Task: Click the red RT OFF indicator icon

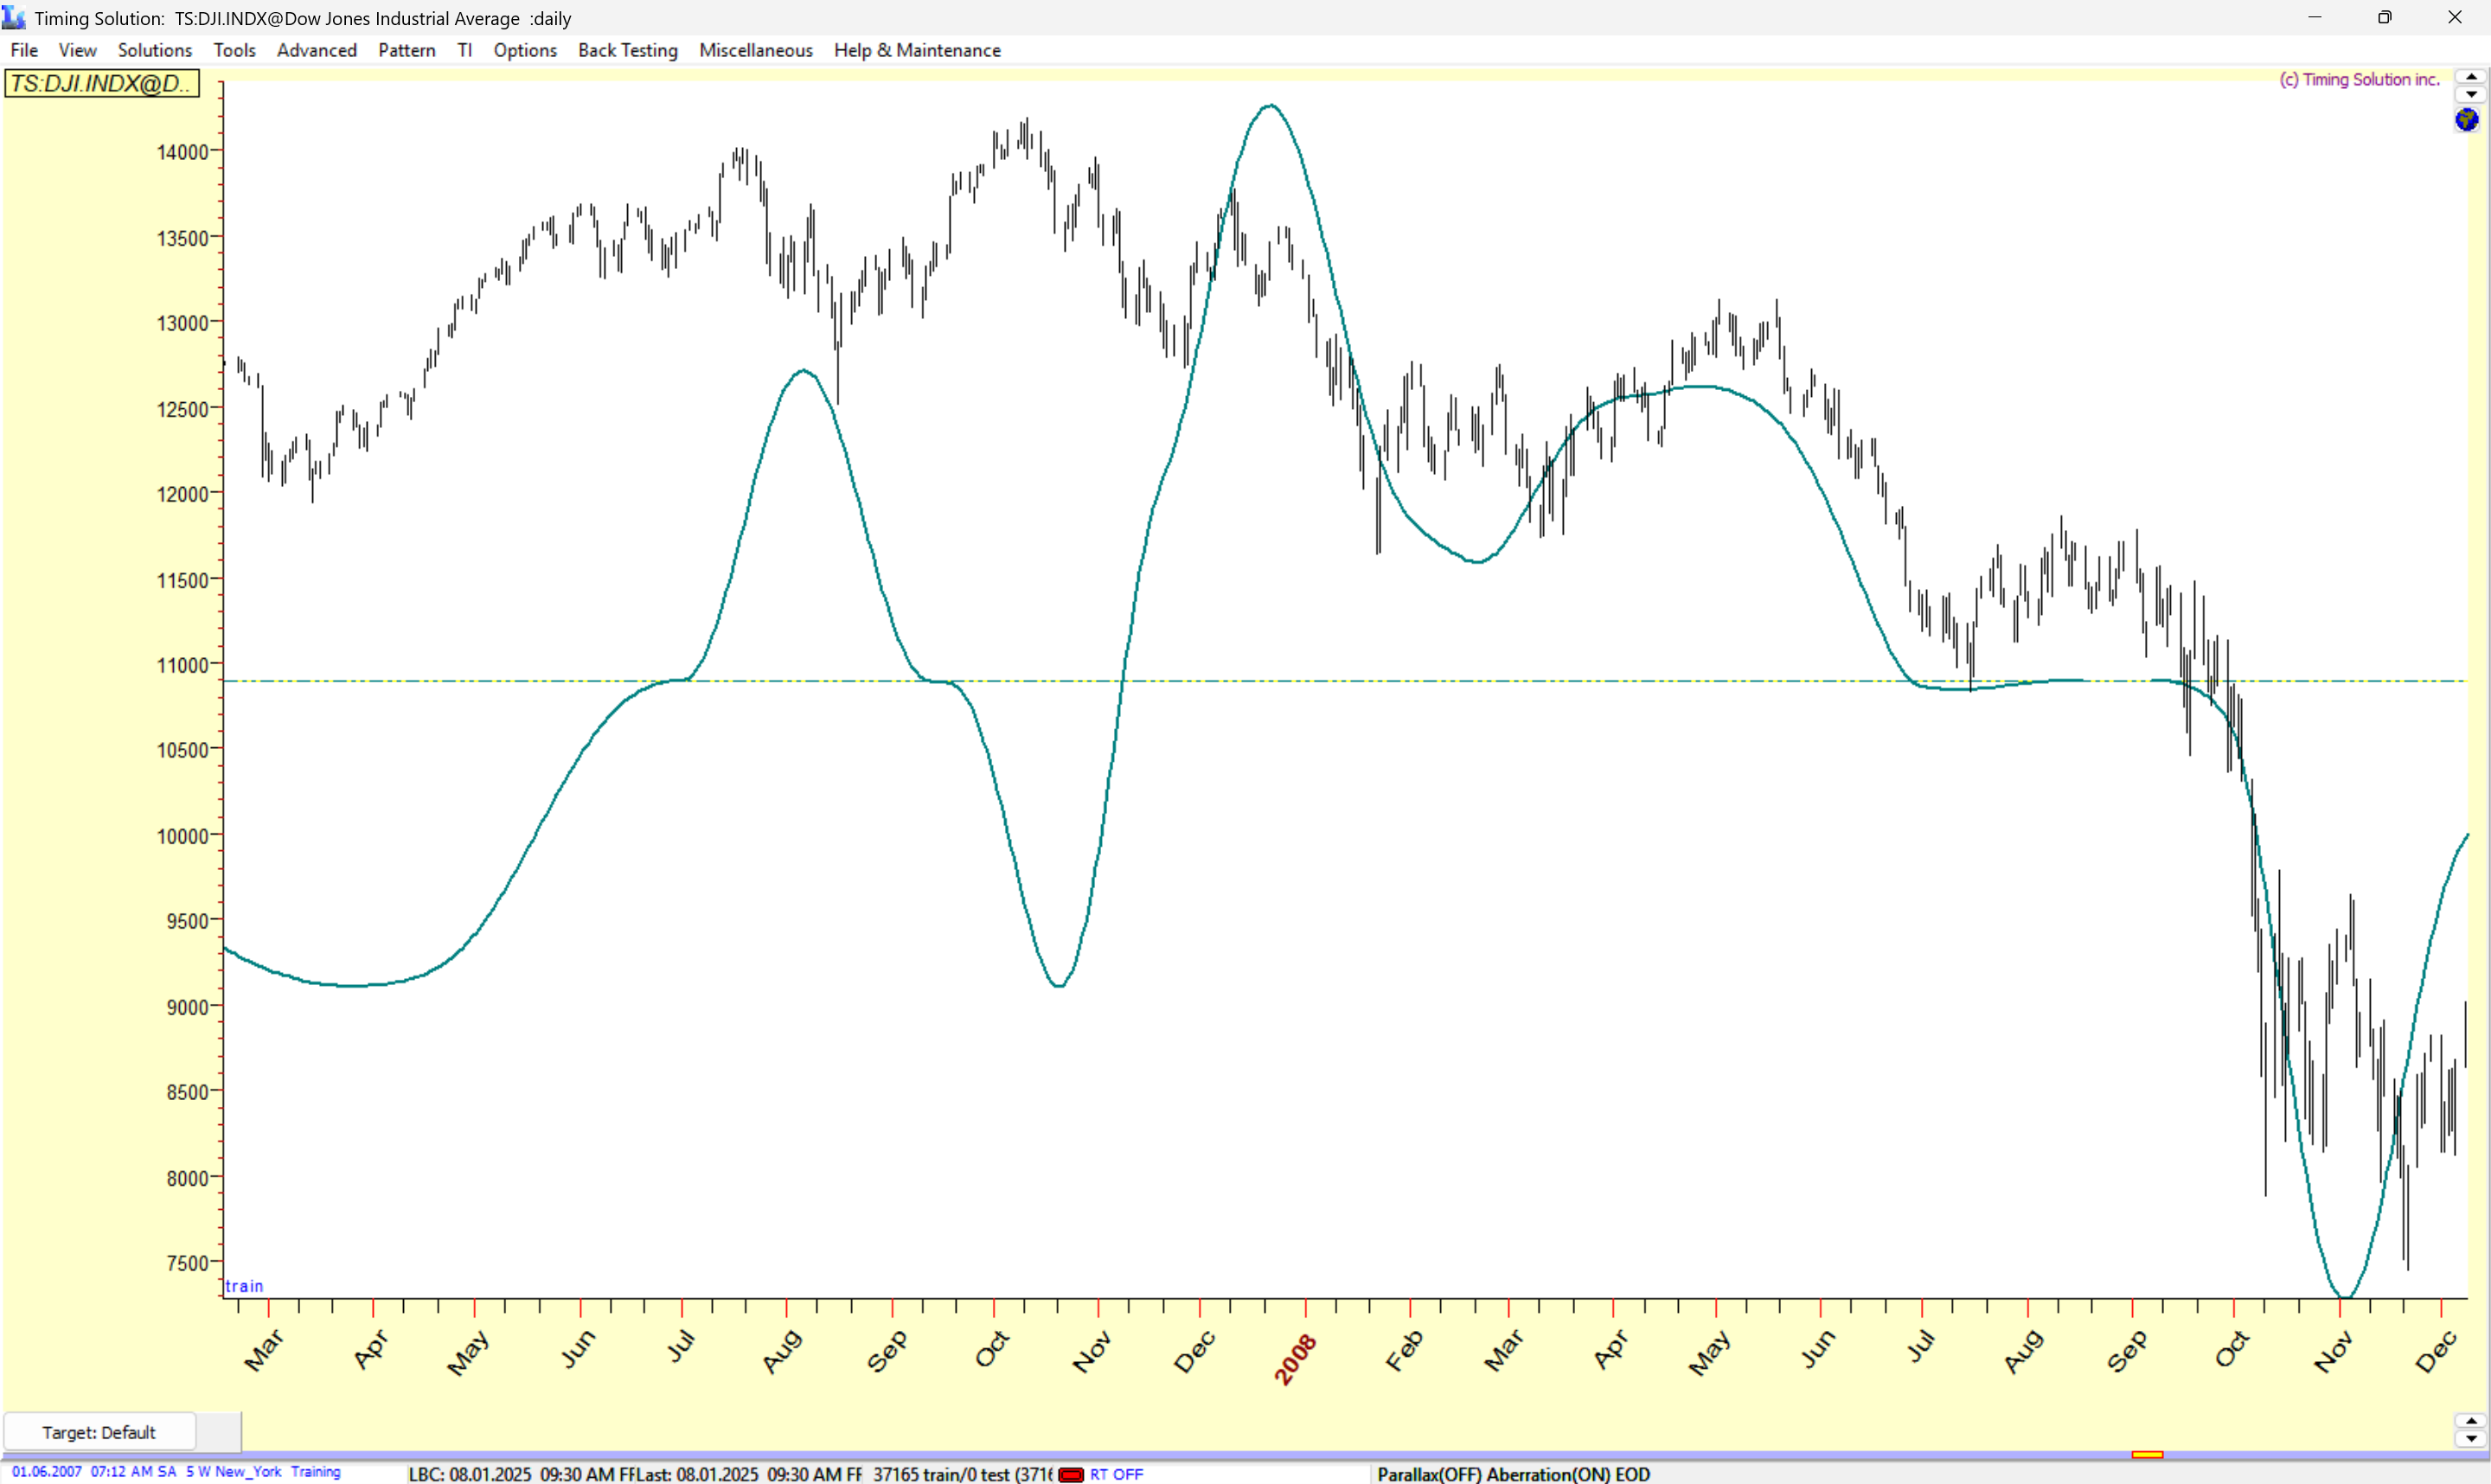Action: [1071, 1474]
